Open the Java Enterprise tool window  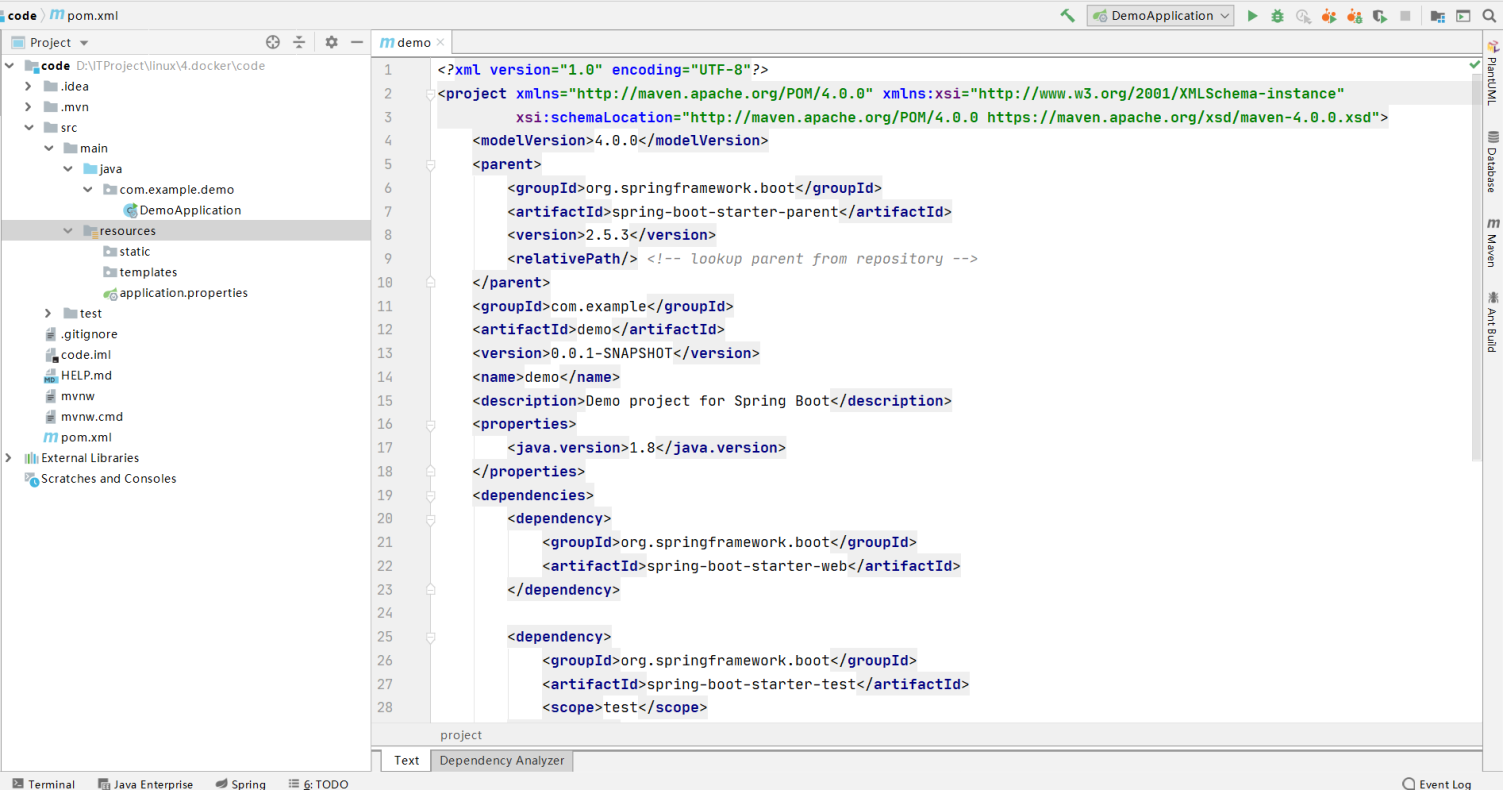145,784
